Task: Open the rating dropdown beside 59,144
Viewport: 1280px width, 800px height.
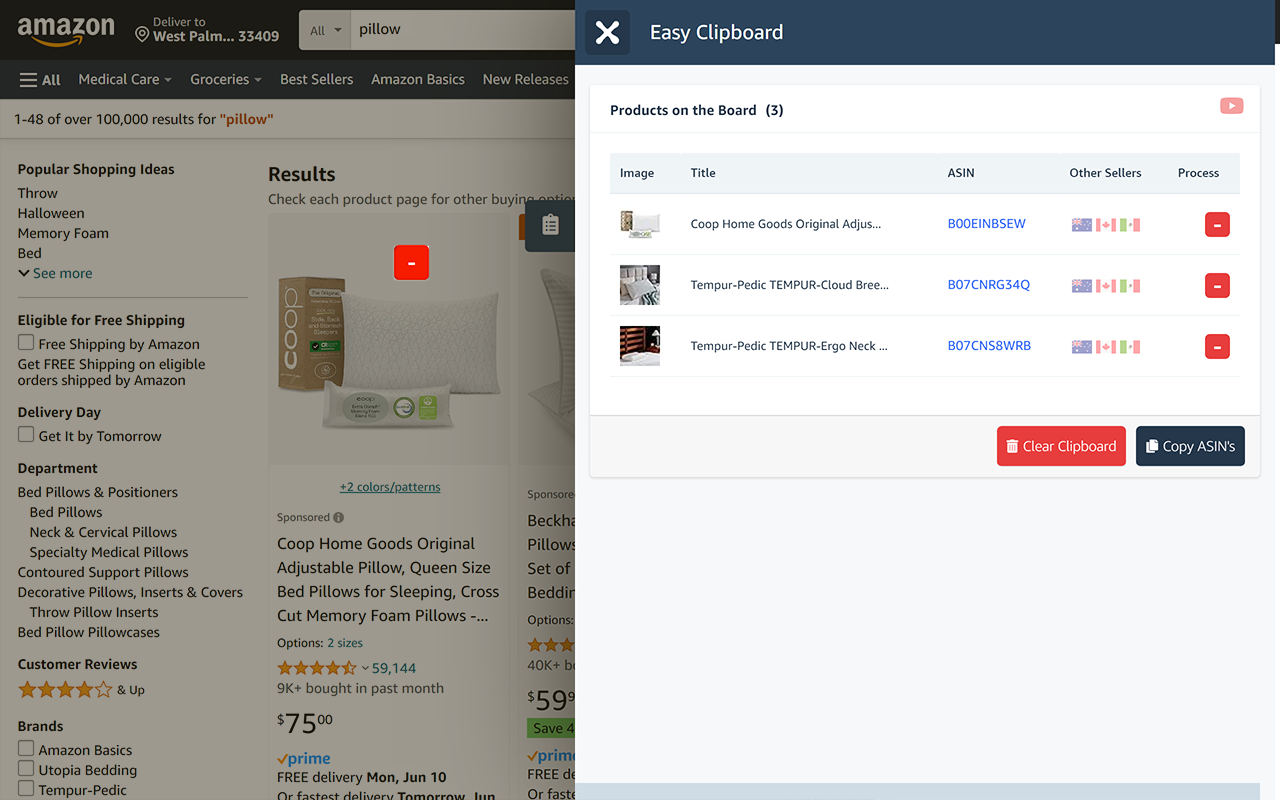Action: point(365,668)
